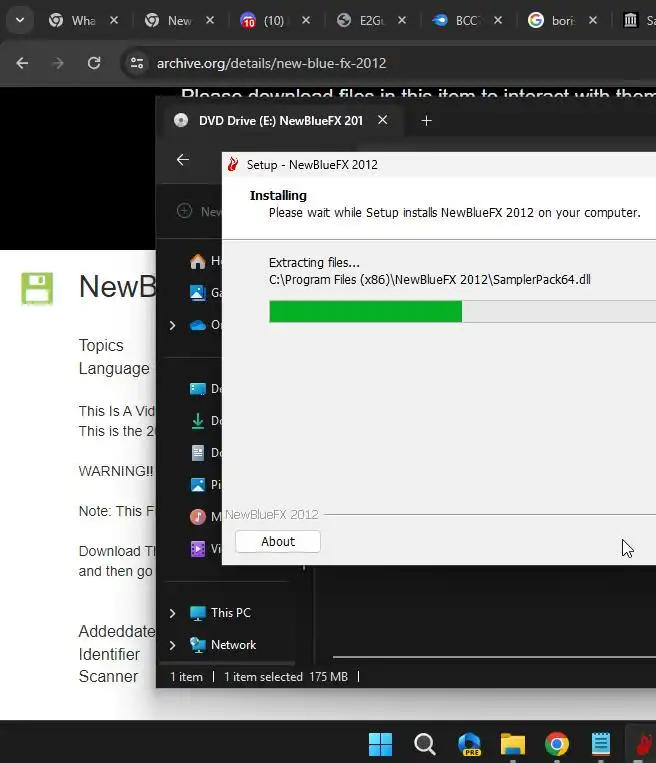Expand This PC tree node
The height and width of the screenshot is (763, 656).
(172, 613)
